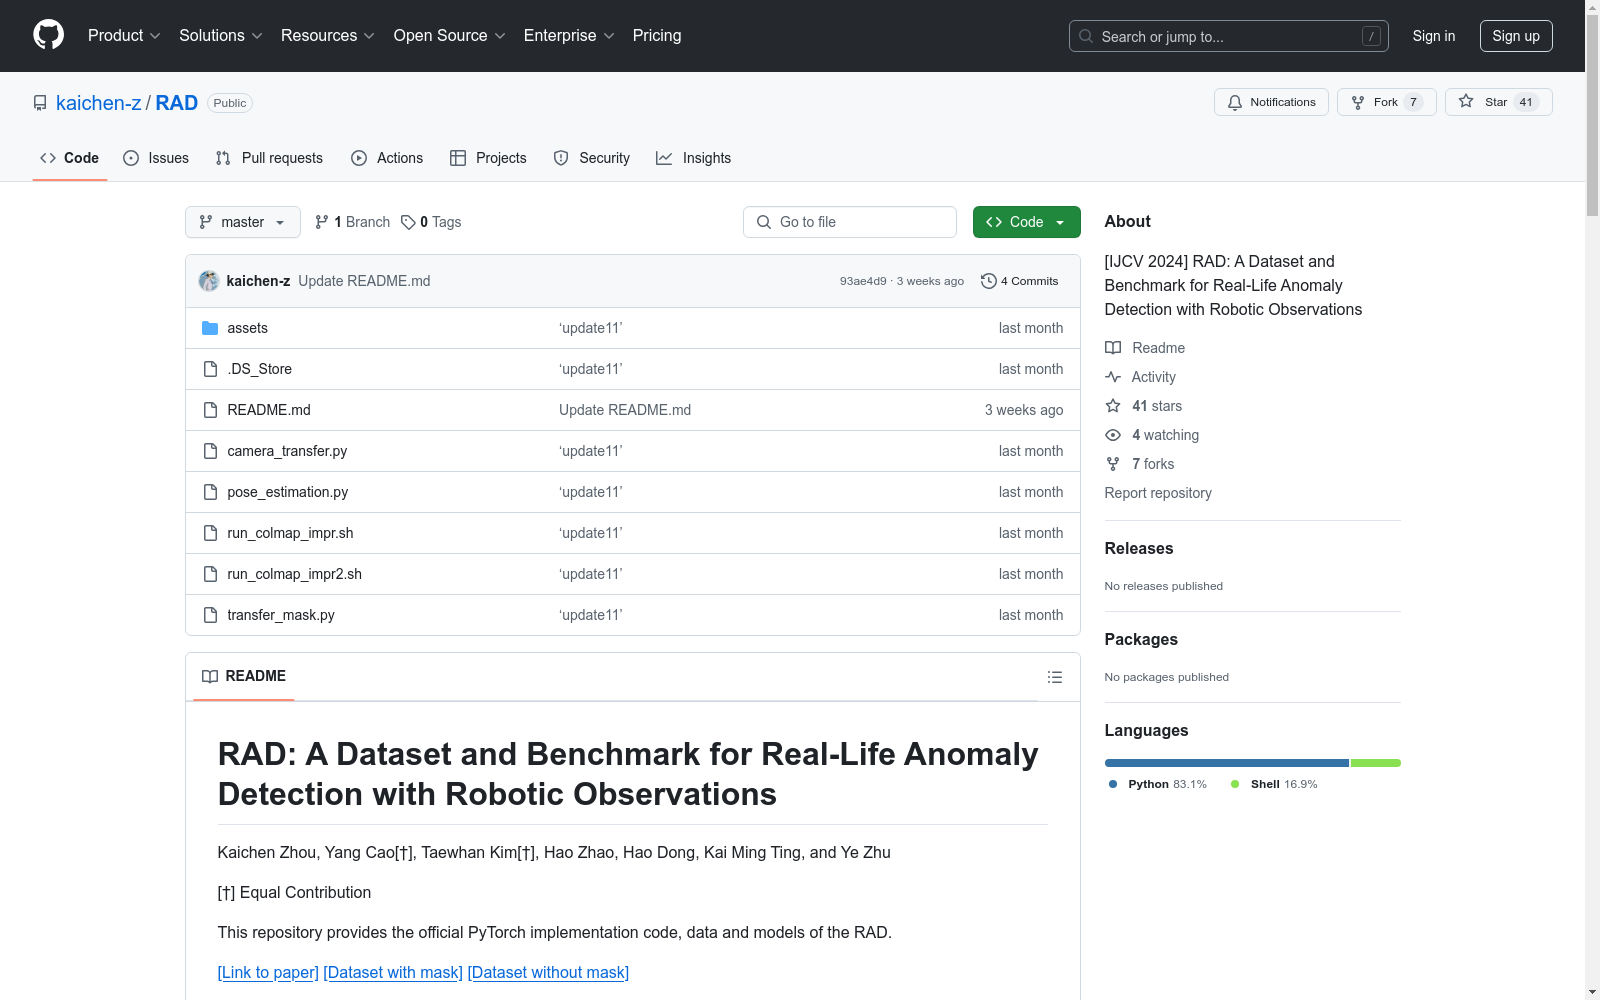Open the assets folder icon
This screenshot has width=1600, height=1000.
pyautogui.click(x=210, y=328)
